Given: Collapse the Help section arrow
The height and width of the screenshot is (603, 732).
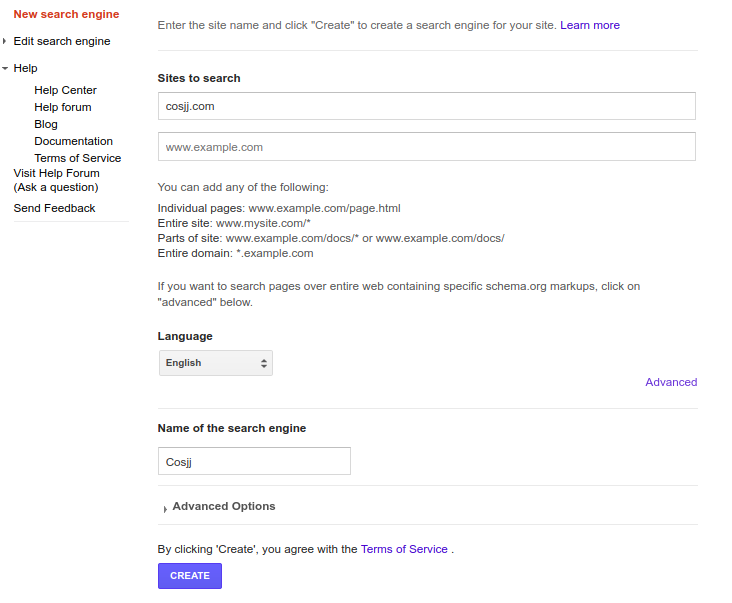Looking at the screenshot, I should [5, 68].
